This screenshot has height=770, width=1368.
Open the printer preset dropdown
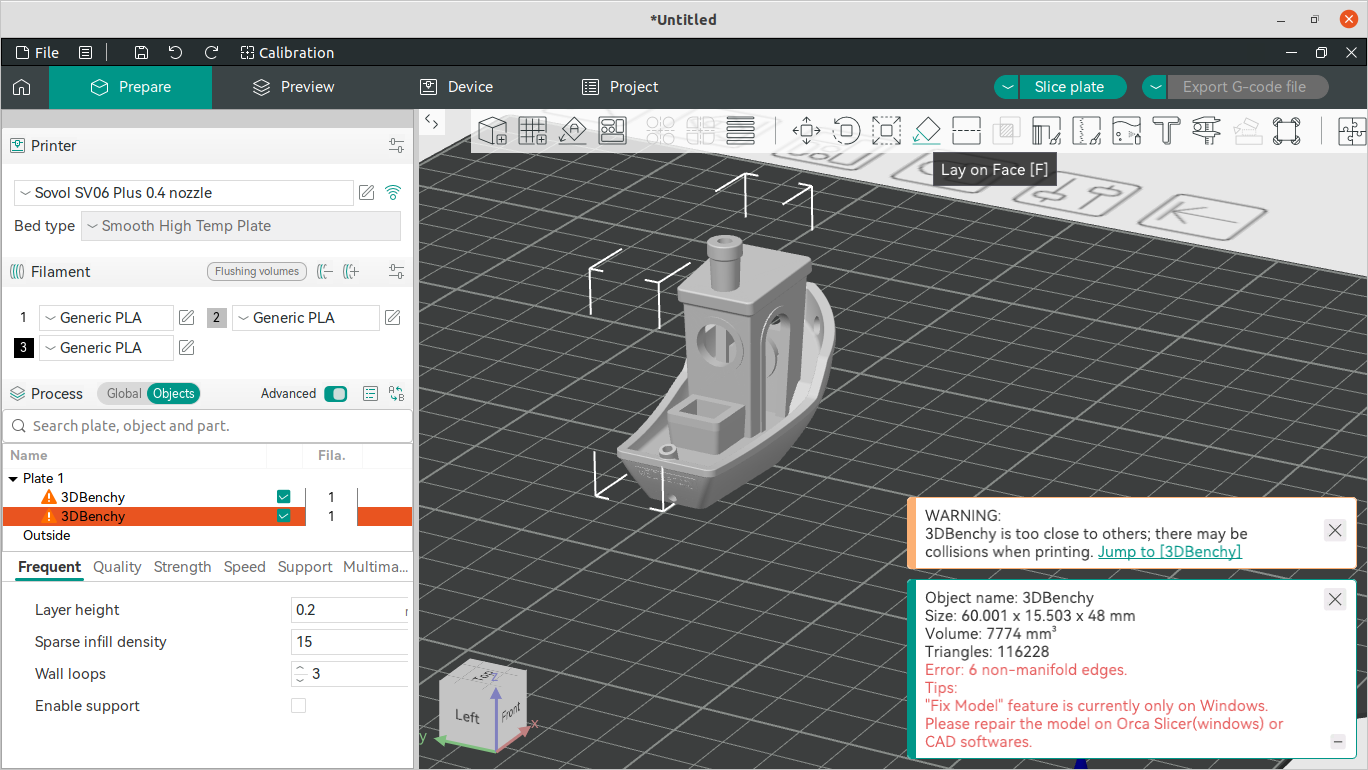coord(184,193)
